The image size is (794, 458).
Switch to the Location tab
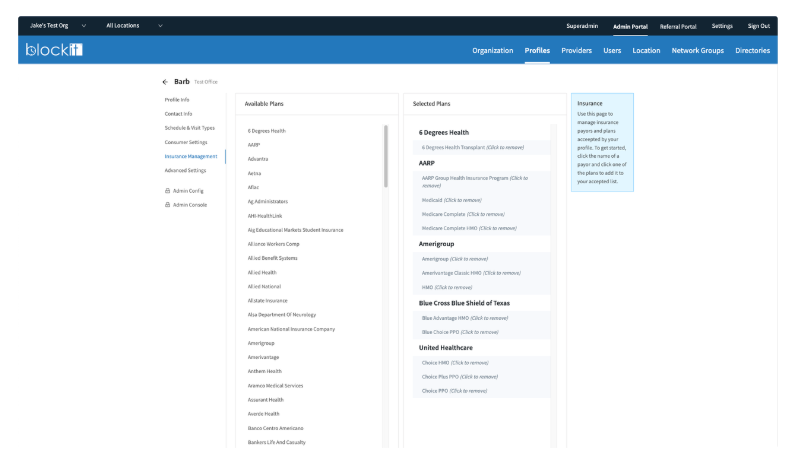(x=646, y=51)
